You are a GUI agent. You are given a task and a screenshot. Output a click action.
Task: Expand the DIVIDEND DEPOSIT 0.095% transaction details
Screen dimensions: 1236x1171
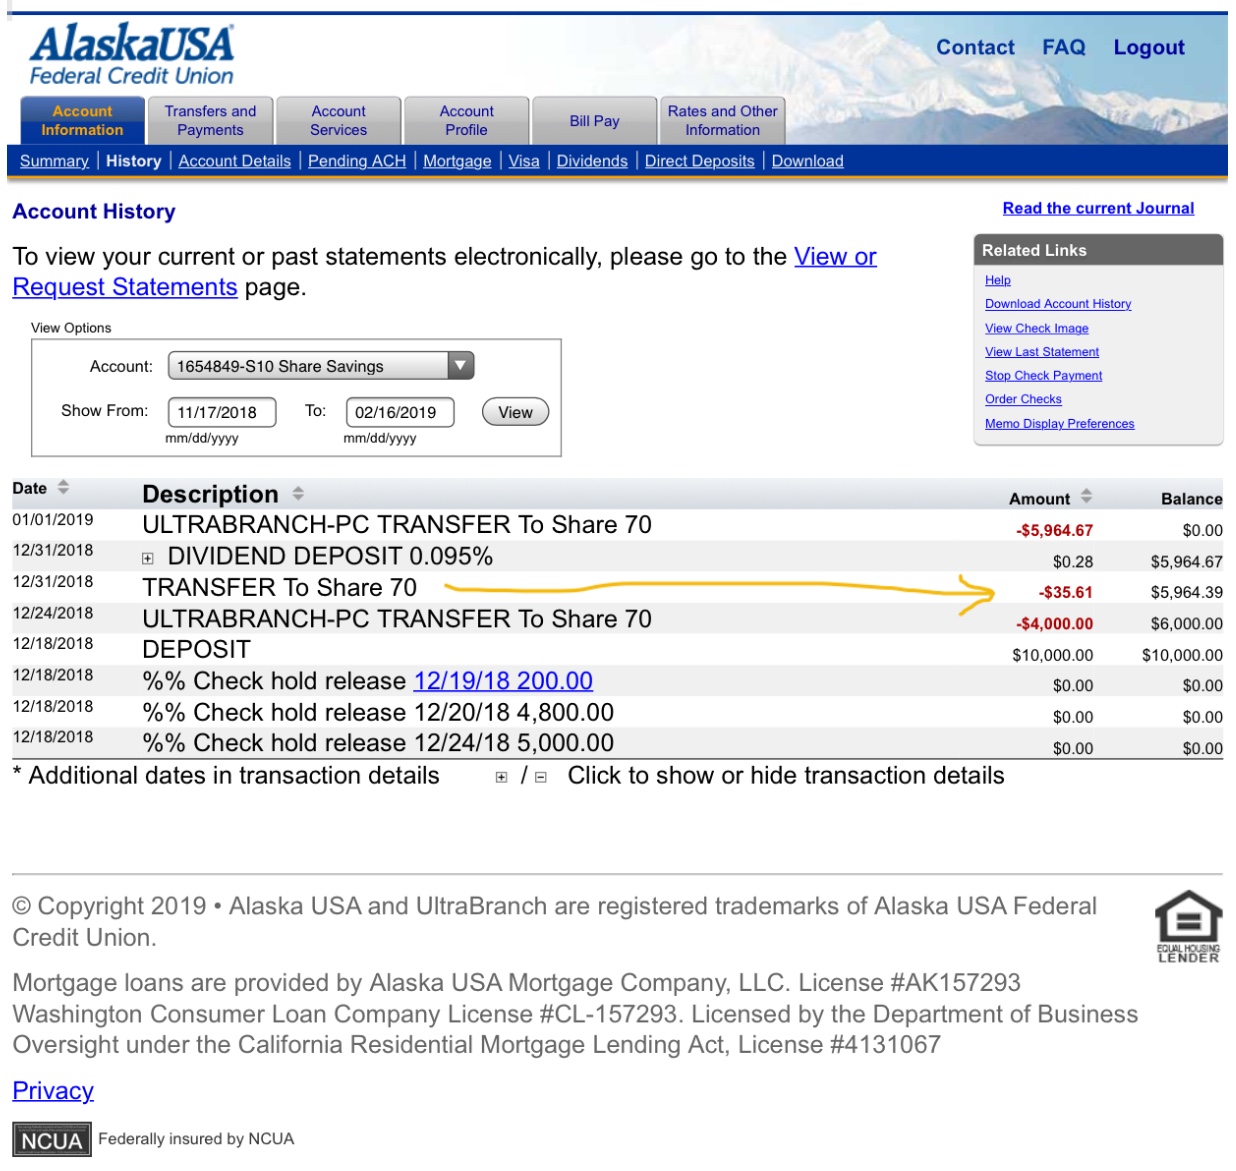pyautogui.click(x=148, y=558)
